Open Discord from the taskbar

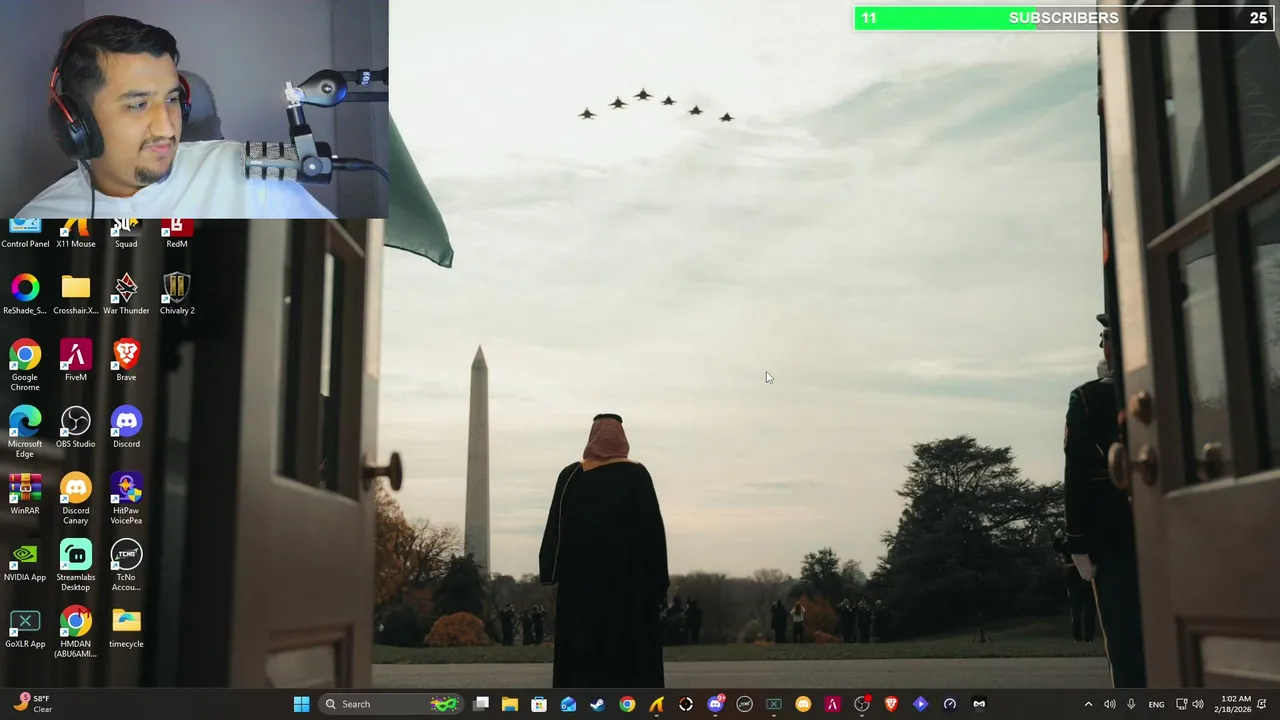click(x=715, y=704)
